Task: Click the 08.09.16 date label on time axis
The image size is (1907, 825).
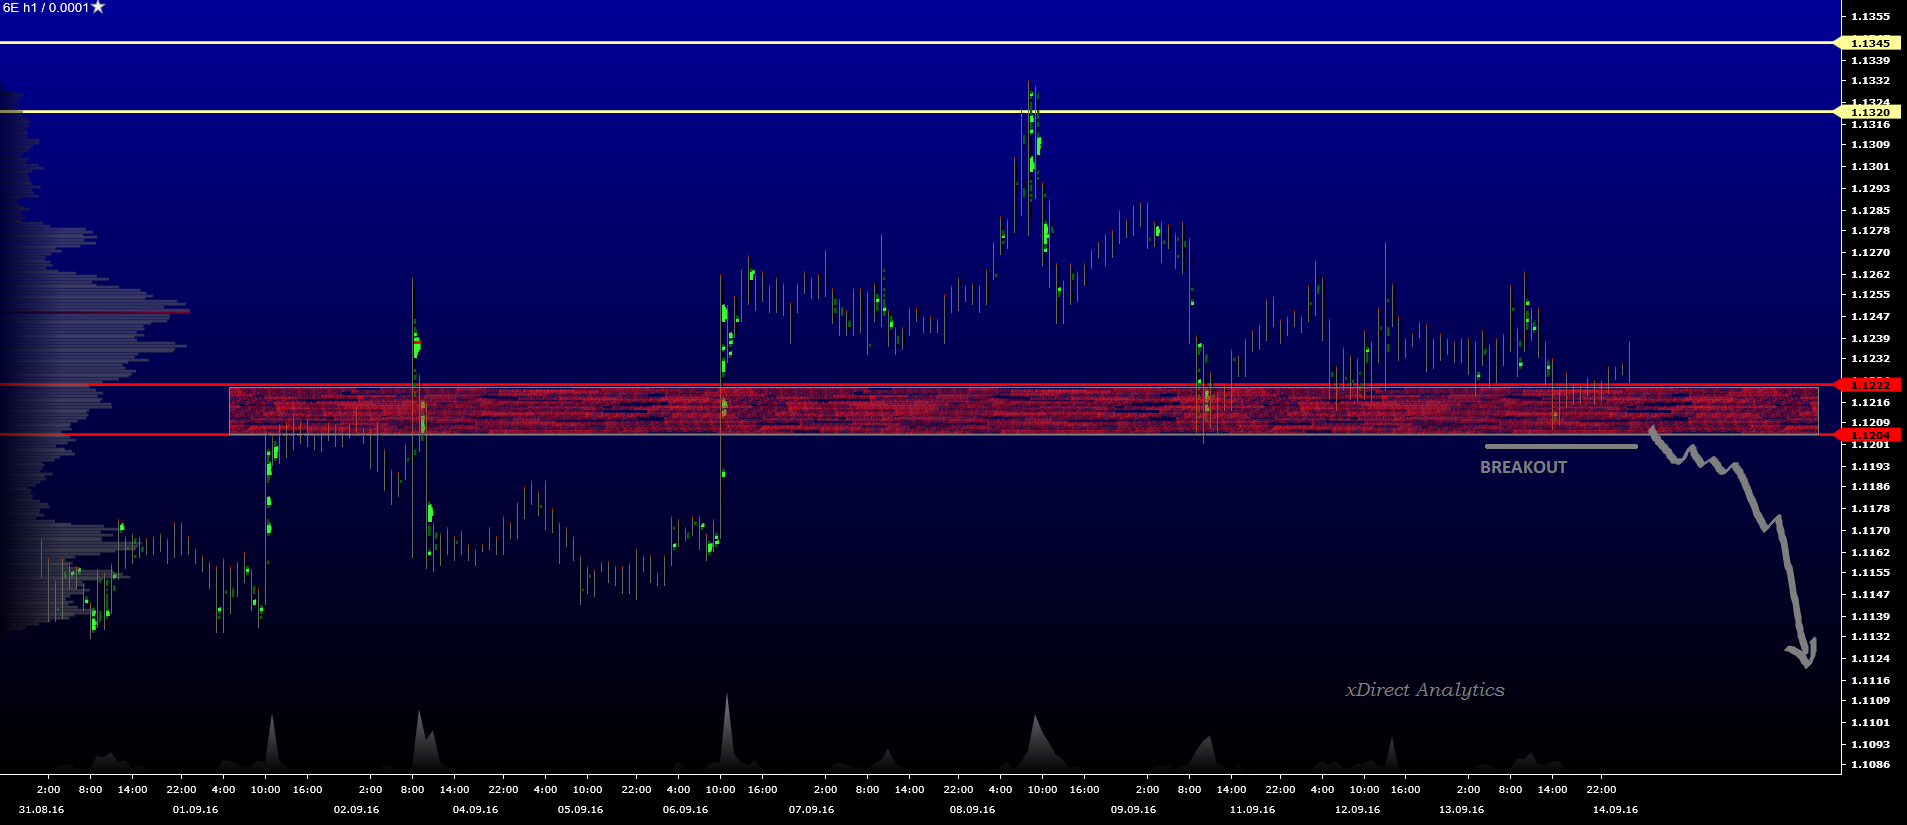Action: click(972, 809)
